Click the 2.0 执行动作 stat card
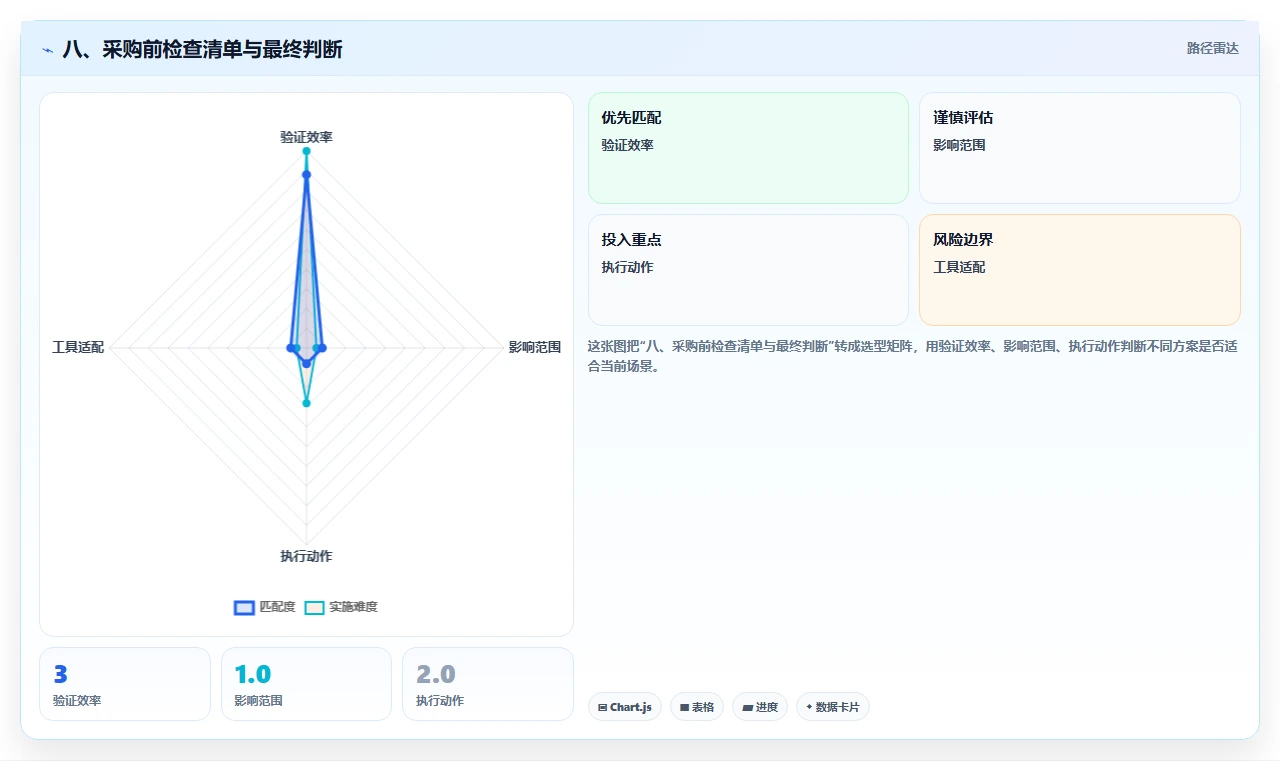 [x=488, y=684]
